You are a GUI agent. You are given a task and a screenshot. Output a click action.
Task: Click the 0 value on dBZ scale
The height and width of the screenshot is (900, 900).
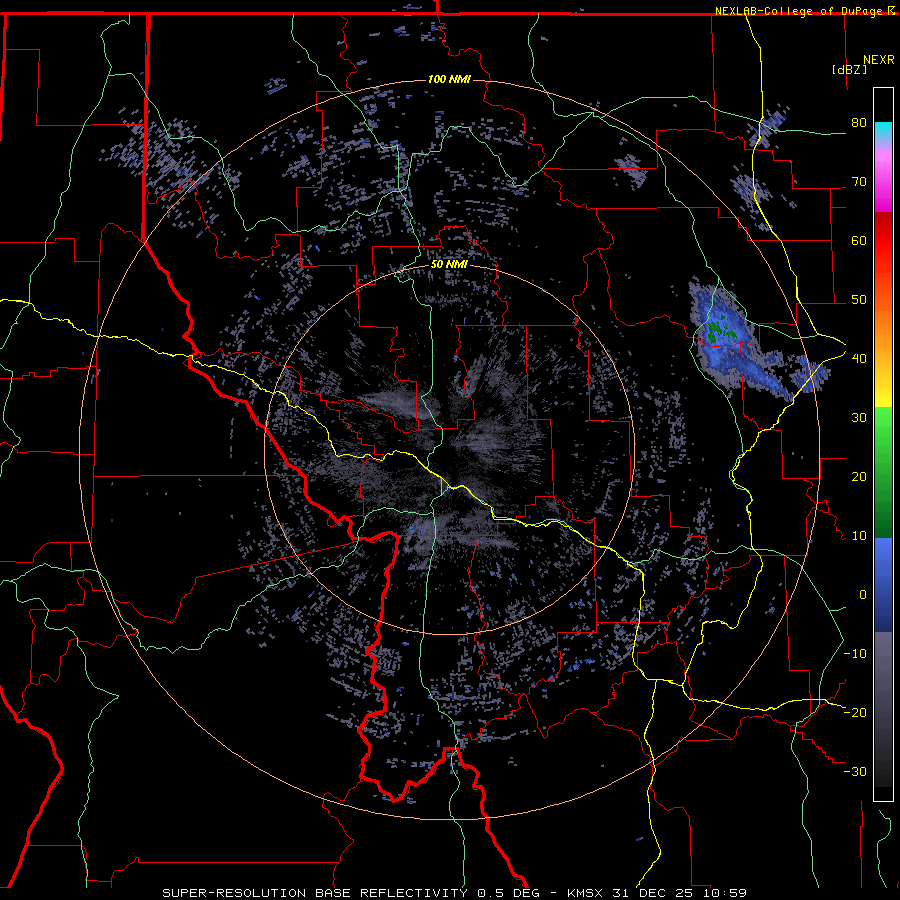click(x=863, y=595)
